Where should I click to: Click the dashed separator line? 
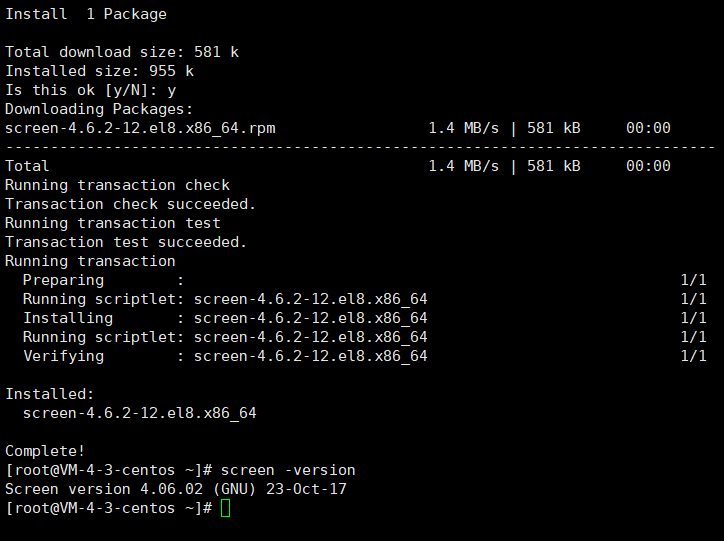coord(360,147)
